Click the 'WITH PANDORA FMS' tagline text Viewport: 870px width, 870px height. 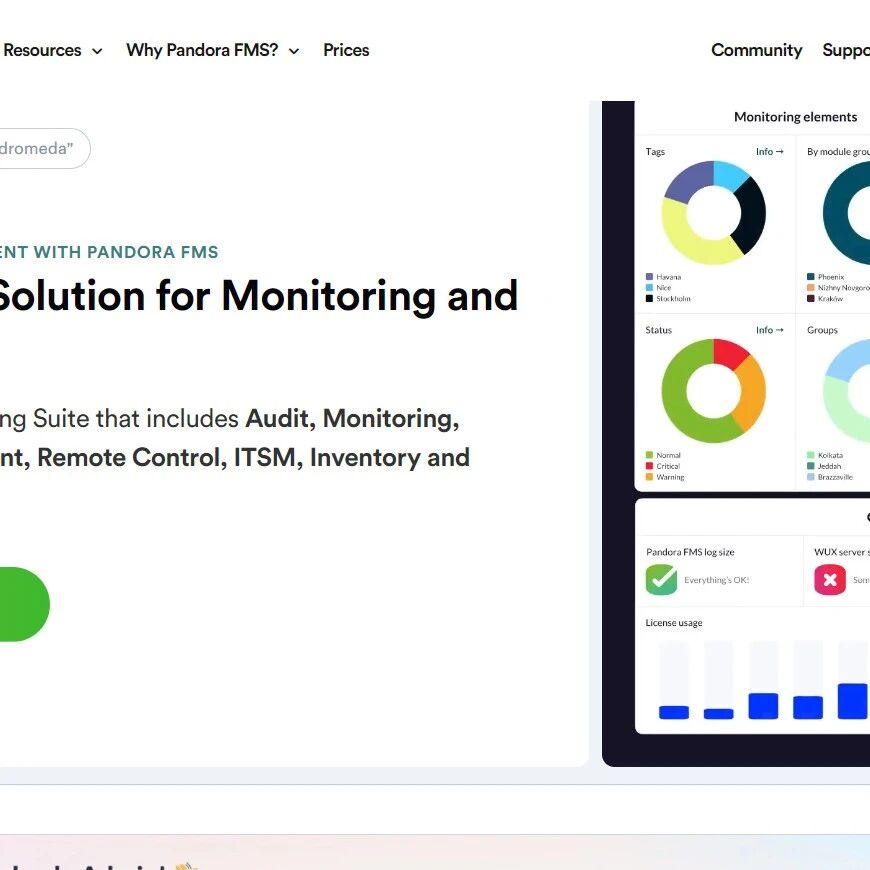[x=126, y=252]
